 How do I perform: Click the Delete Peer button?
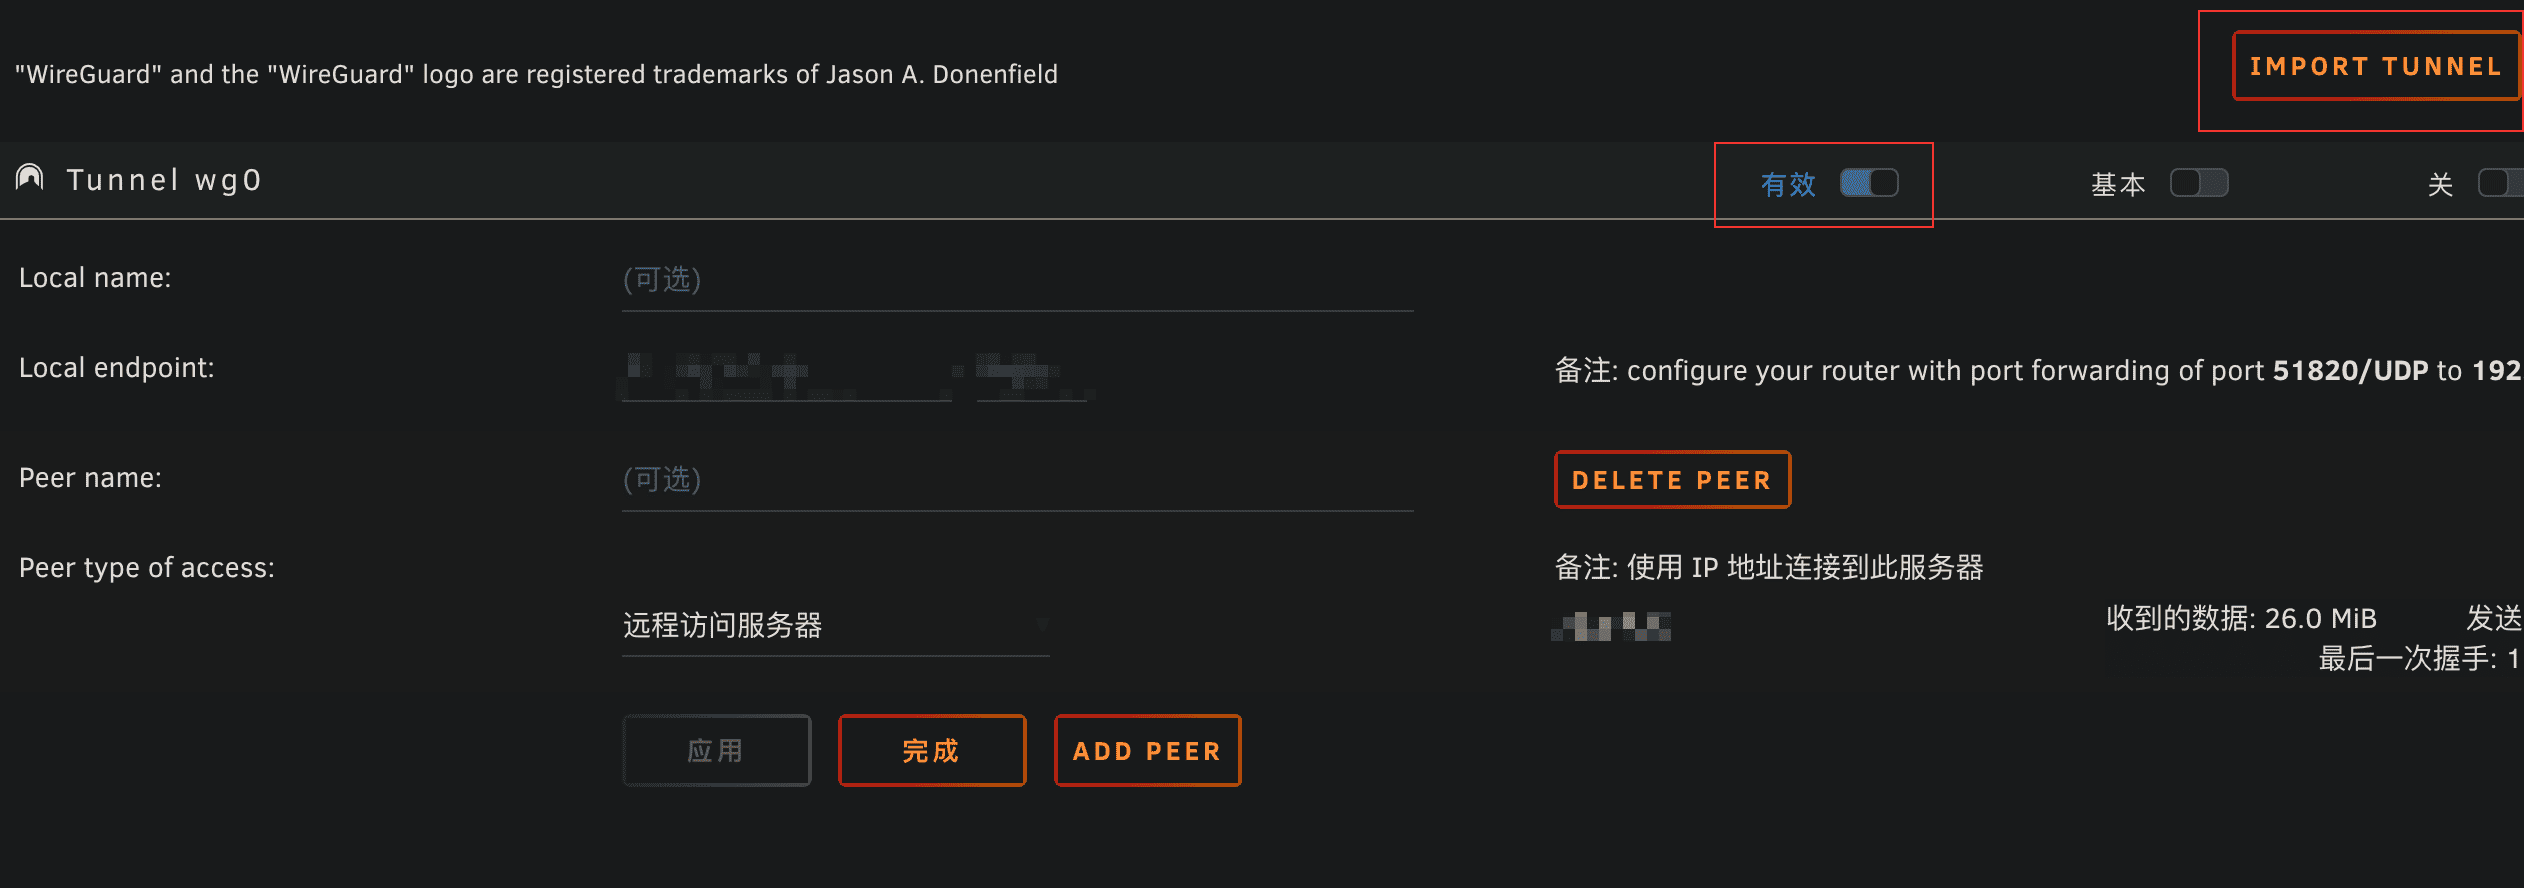[x=1672, y=480]
